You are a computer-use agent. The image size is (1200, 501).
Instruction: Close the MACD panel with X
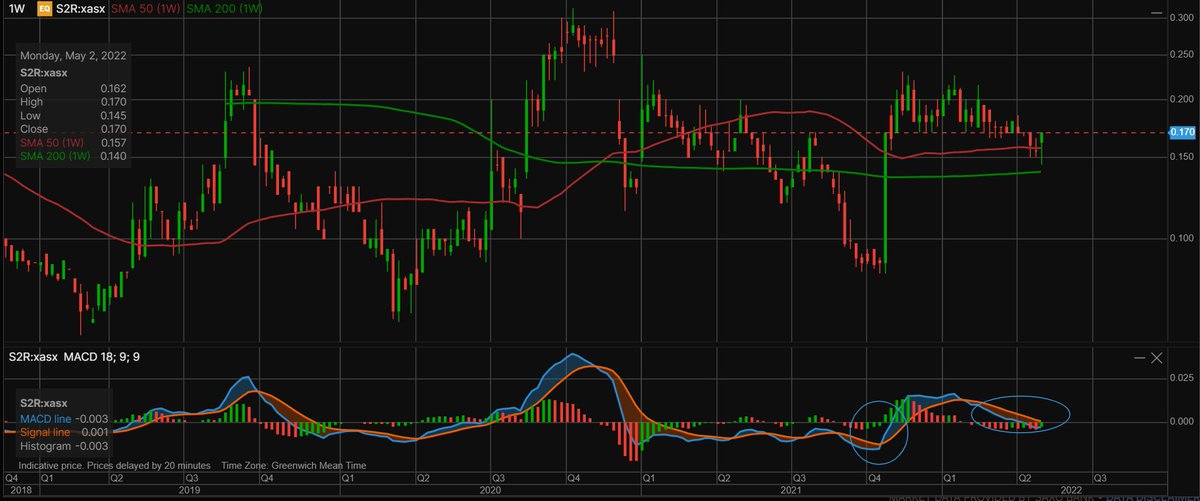coord(1157,356)
